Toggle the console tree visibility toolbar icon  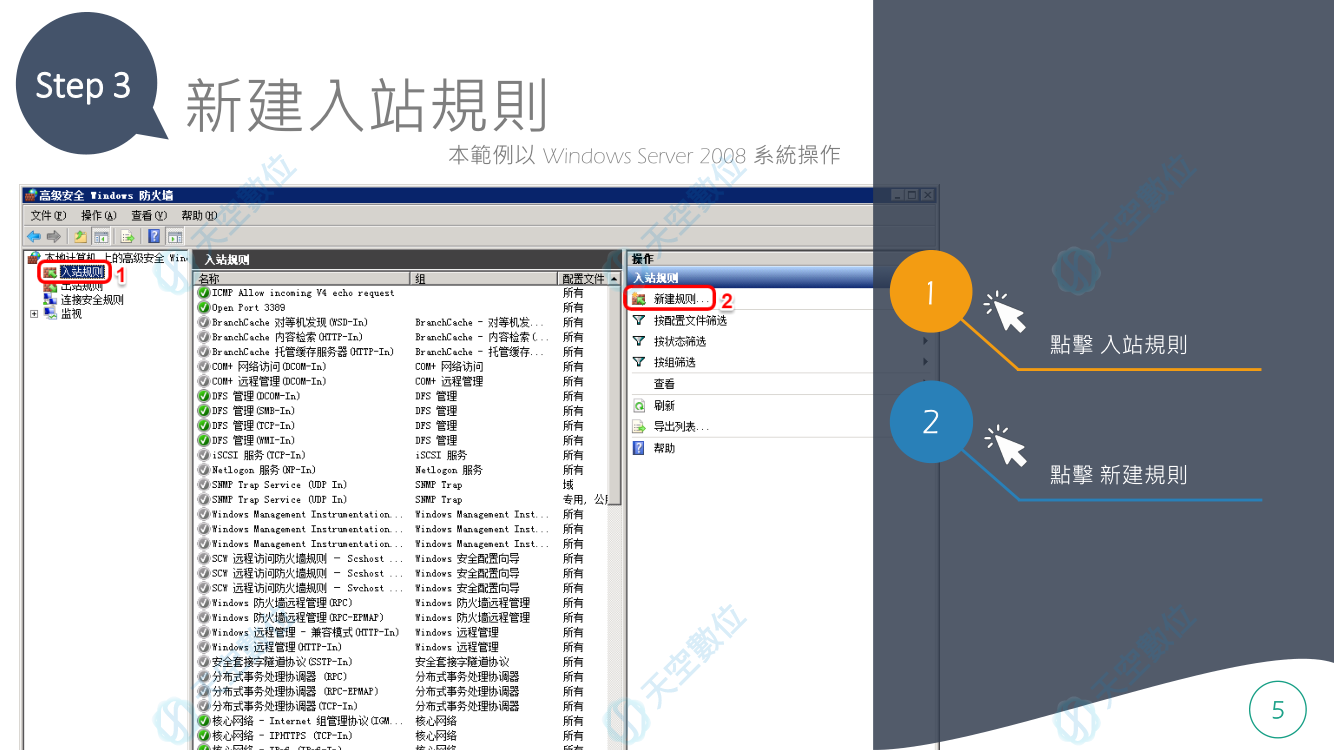(x=101, y=236)
